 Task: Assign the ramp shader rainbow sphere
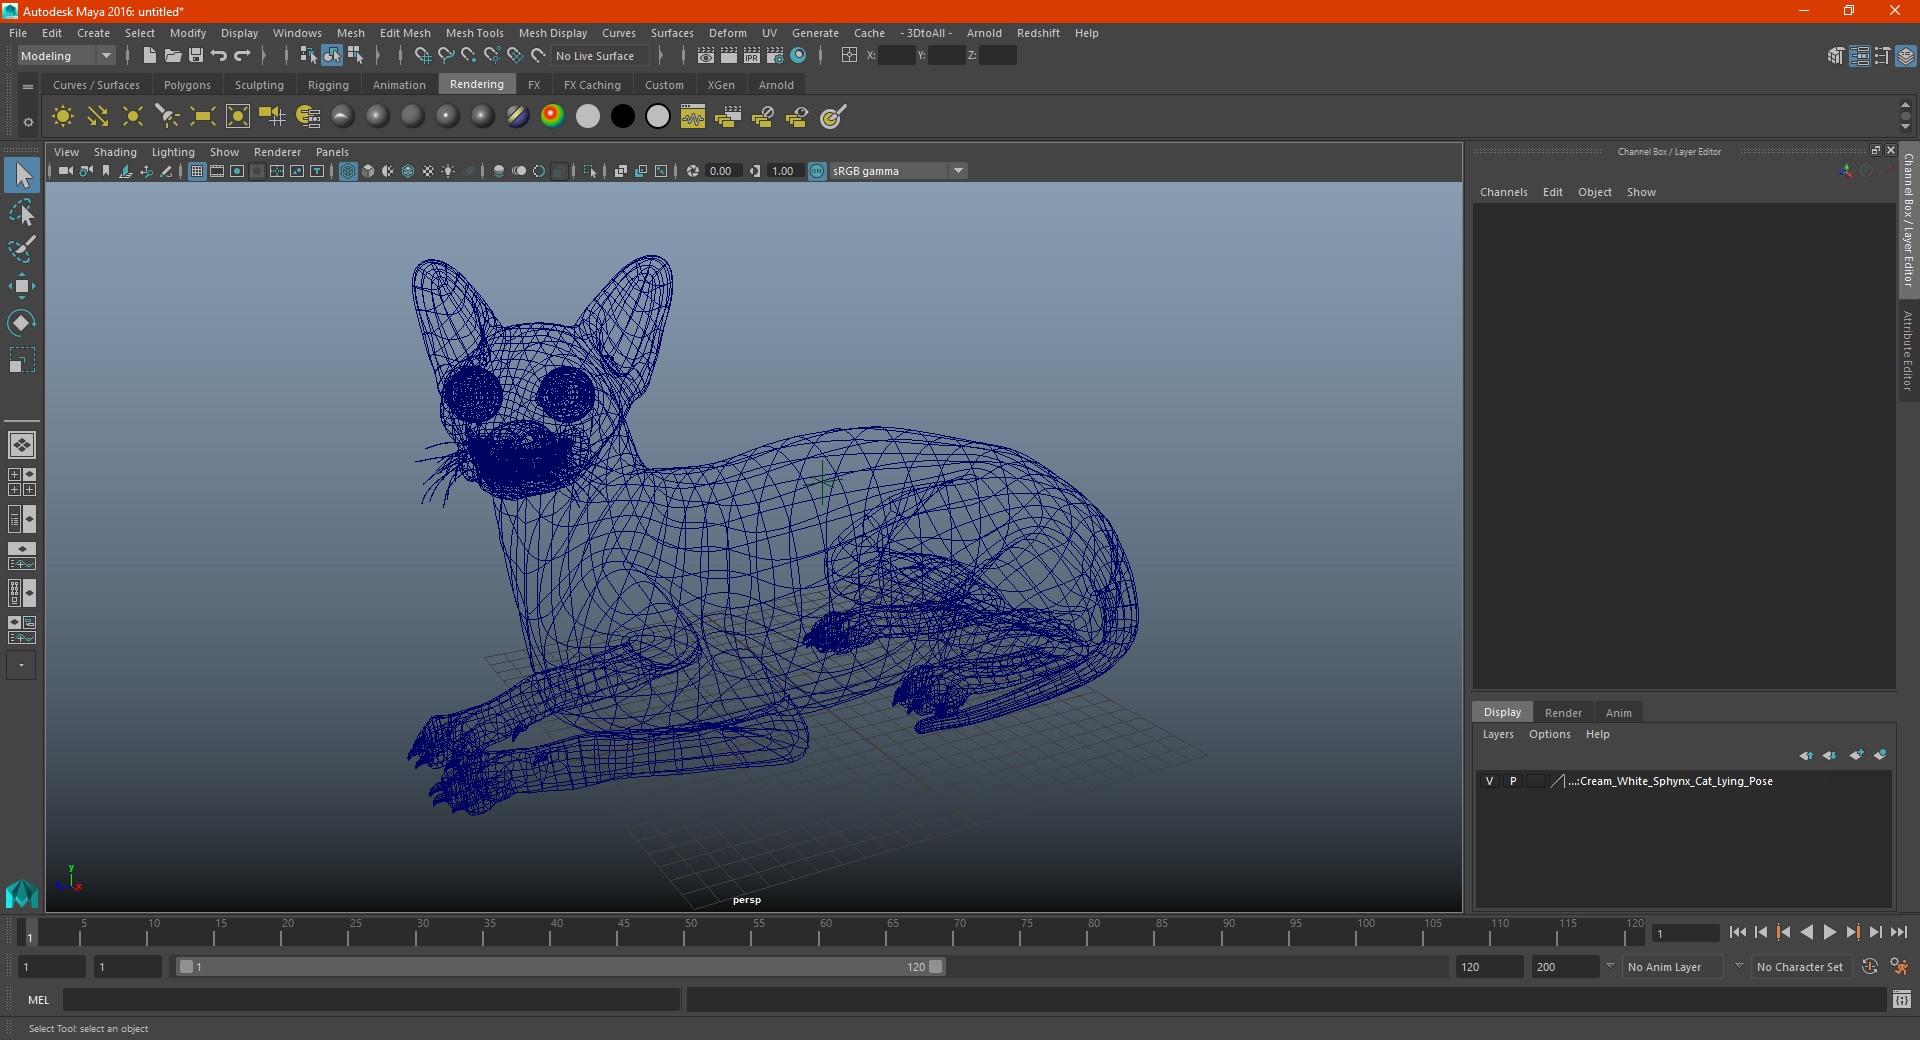click(x=552, y=117)
